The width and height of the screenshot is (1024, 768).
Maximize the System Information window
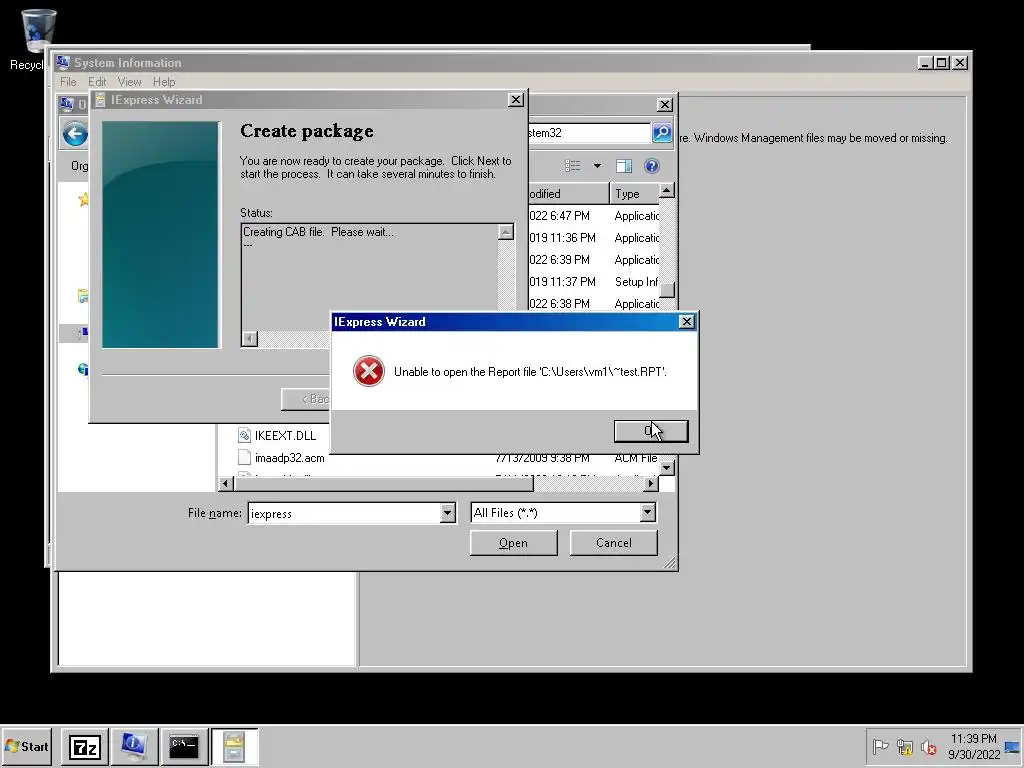click(942, 63)
